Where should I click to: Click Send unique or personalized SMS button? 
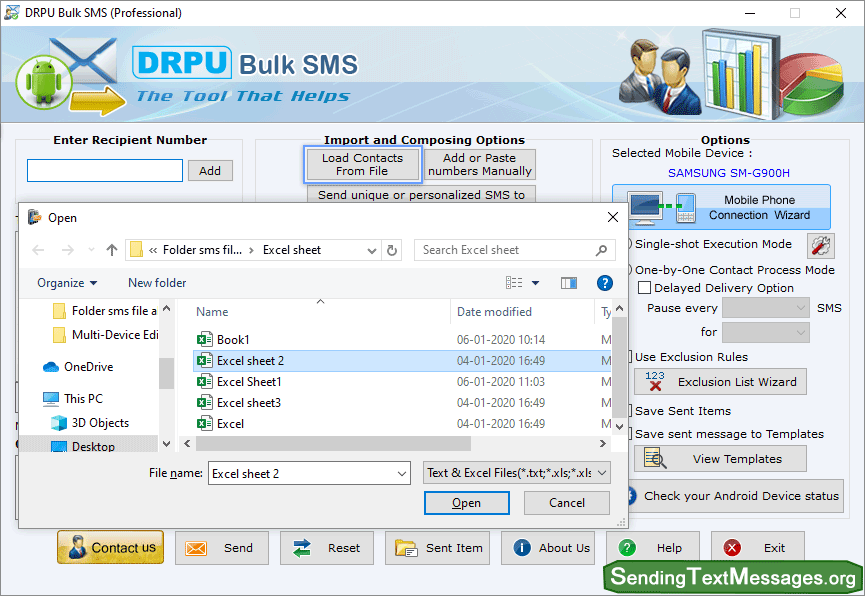(421, 195)
